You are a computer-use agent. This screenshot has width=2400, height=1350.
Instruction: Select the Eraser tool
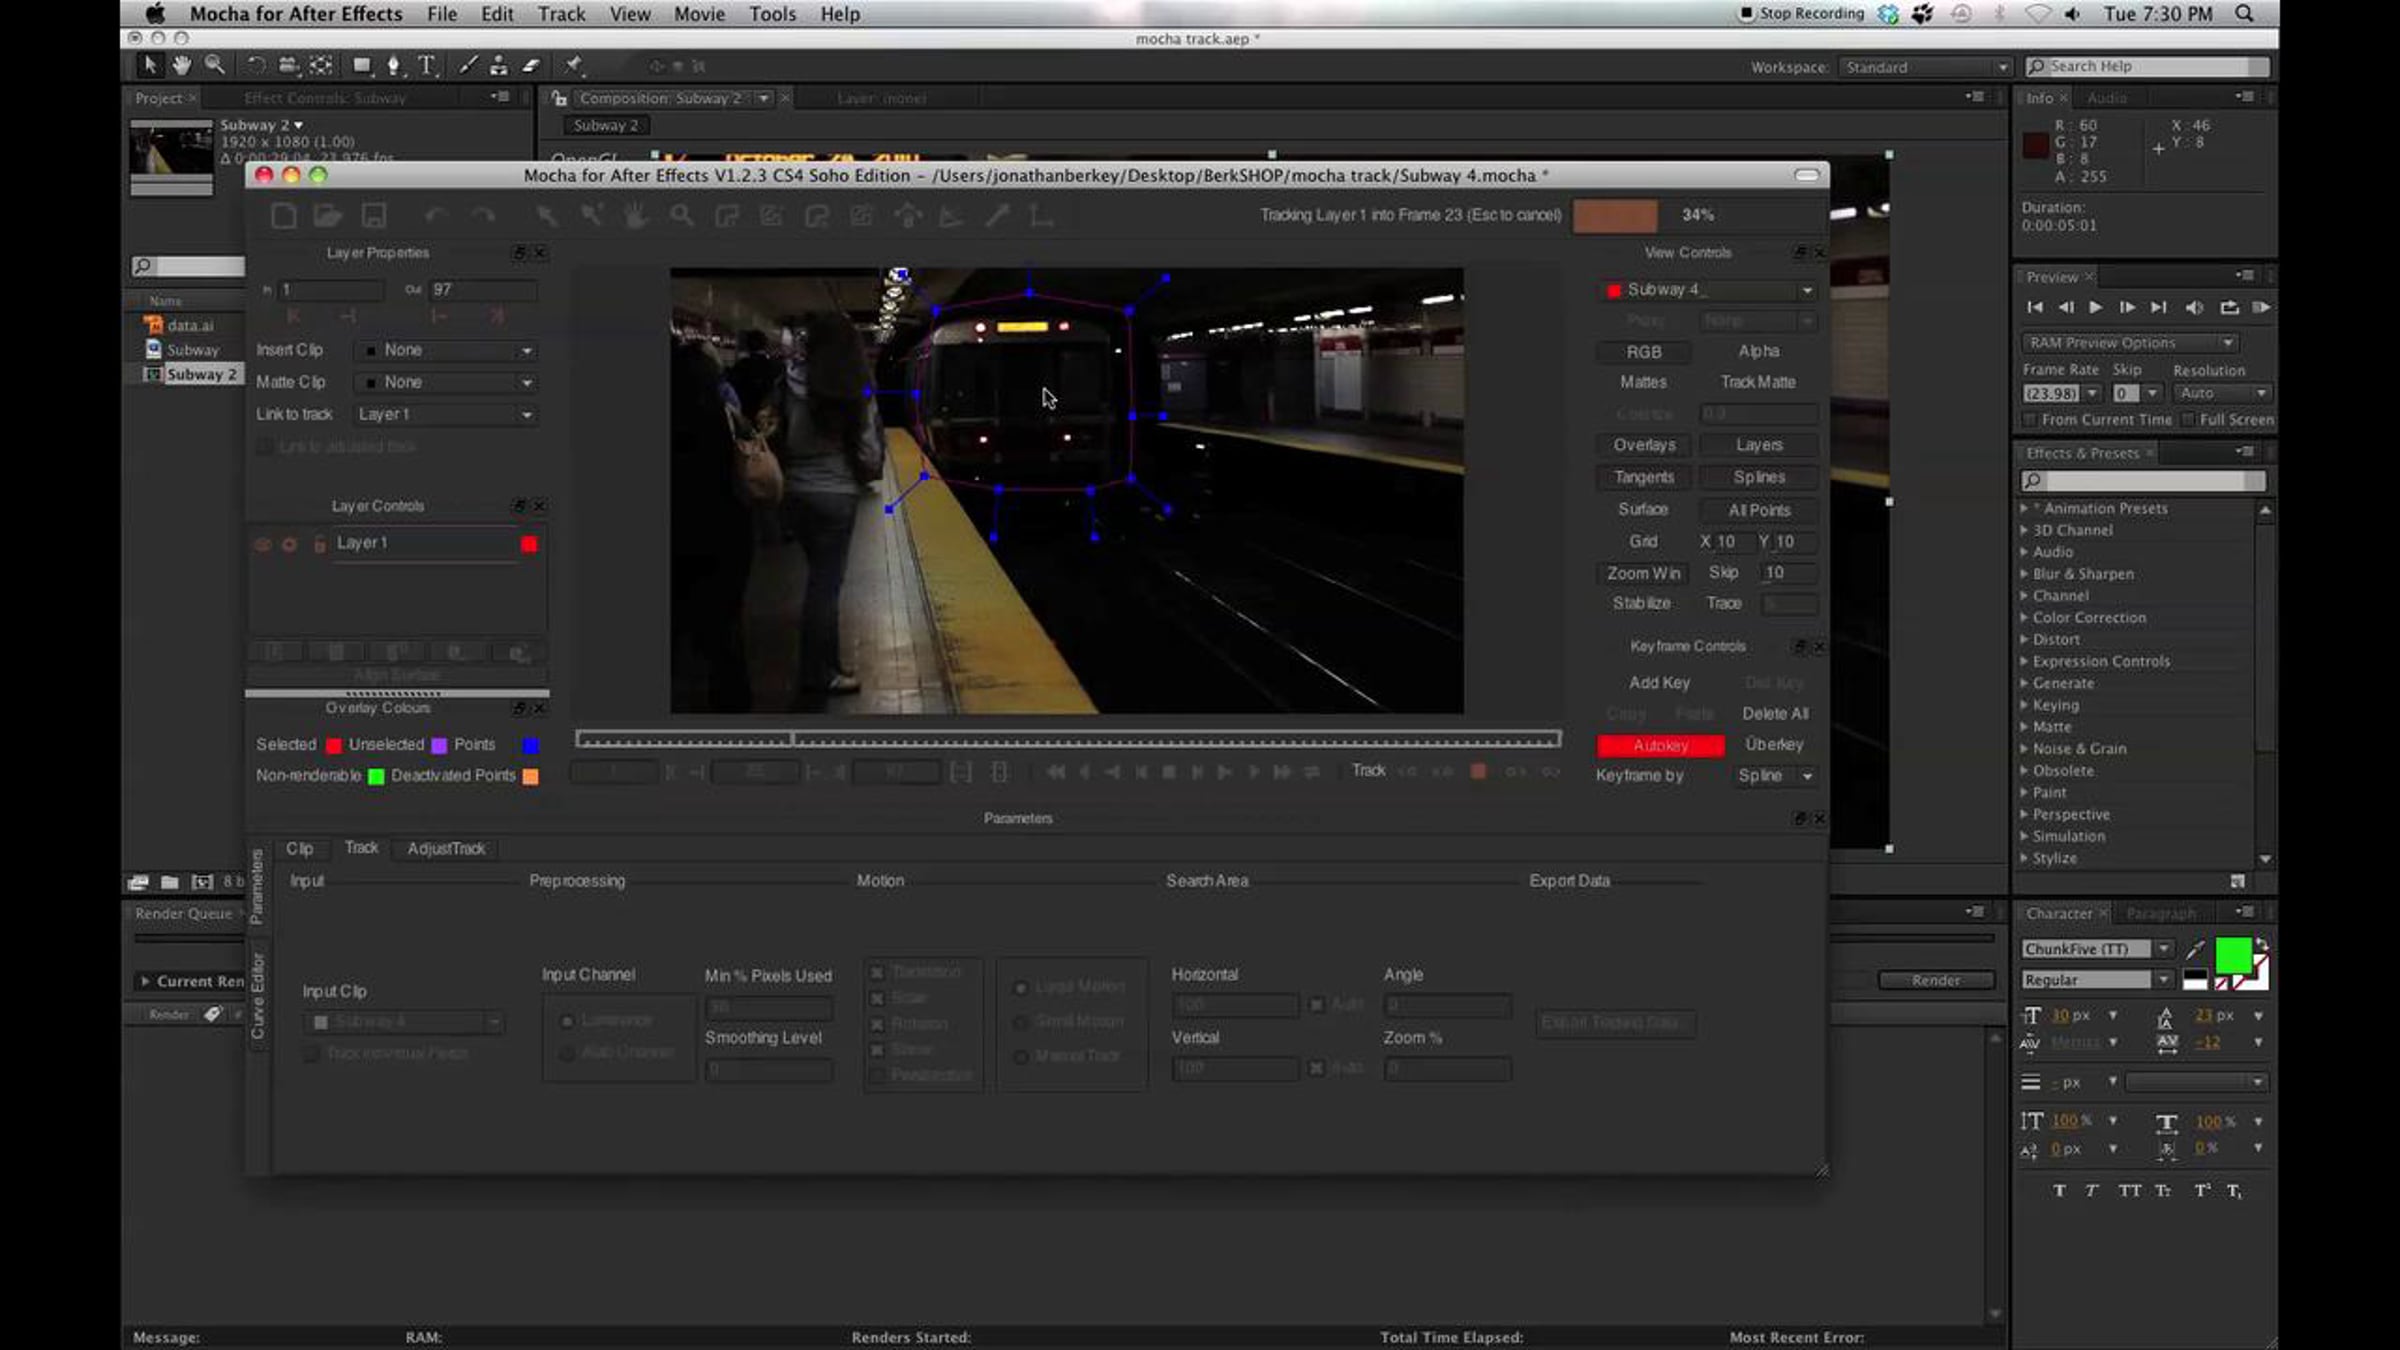point(531,66)
